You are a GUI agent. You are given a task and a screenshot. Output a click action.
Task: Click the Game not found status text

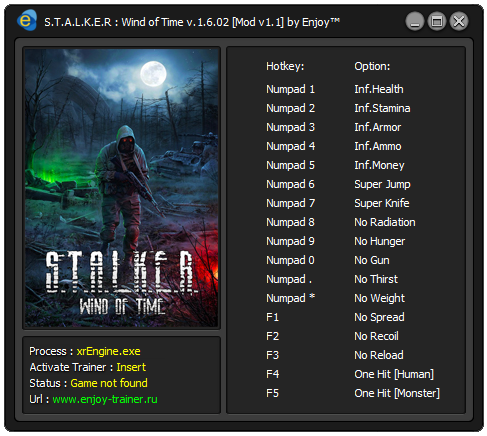point(109,383)
